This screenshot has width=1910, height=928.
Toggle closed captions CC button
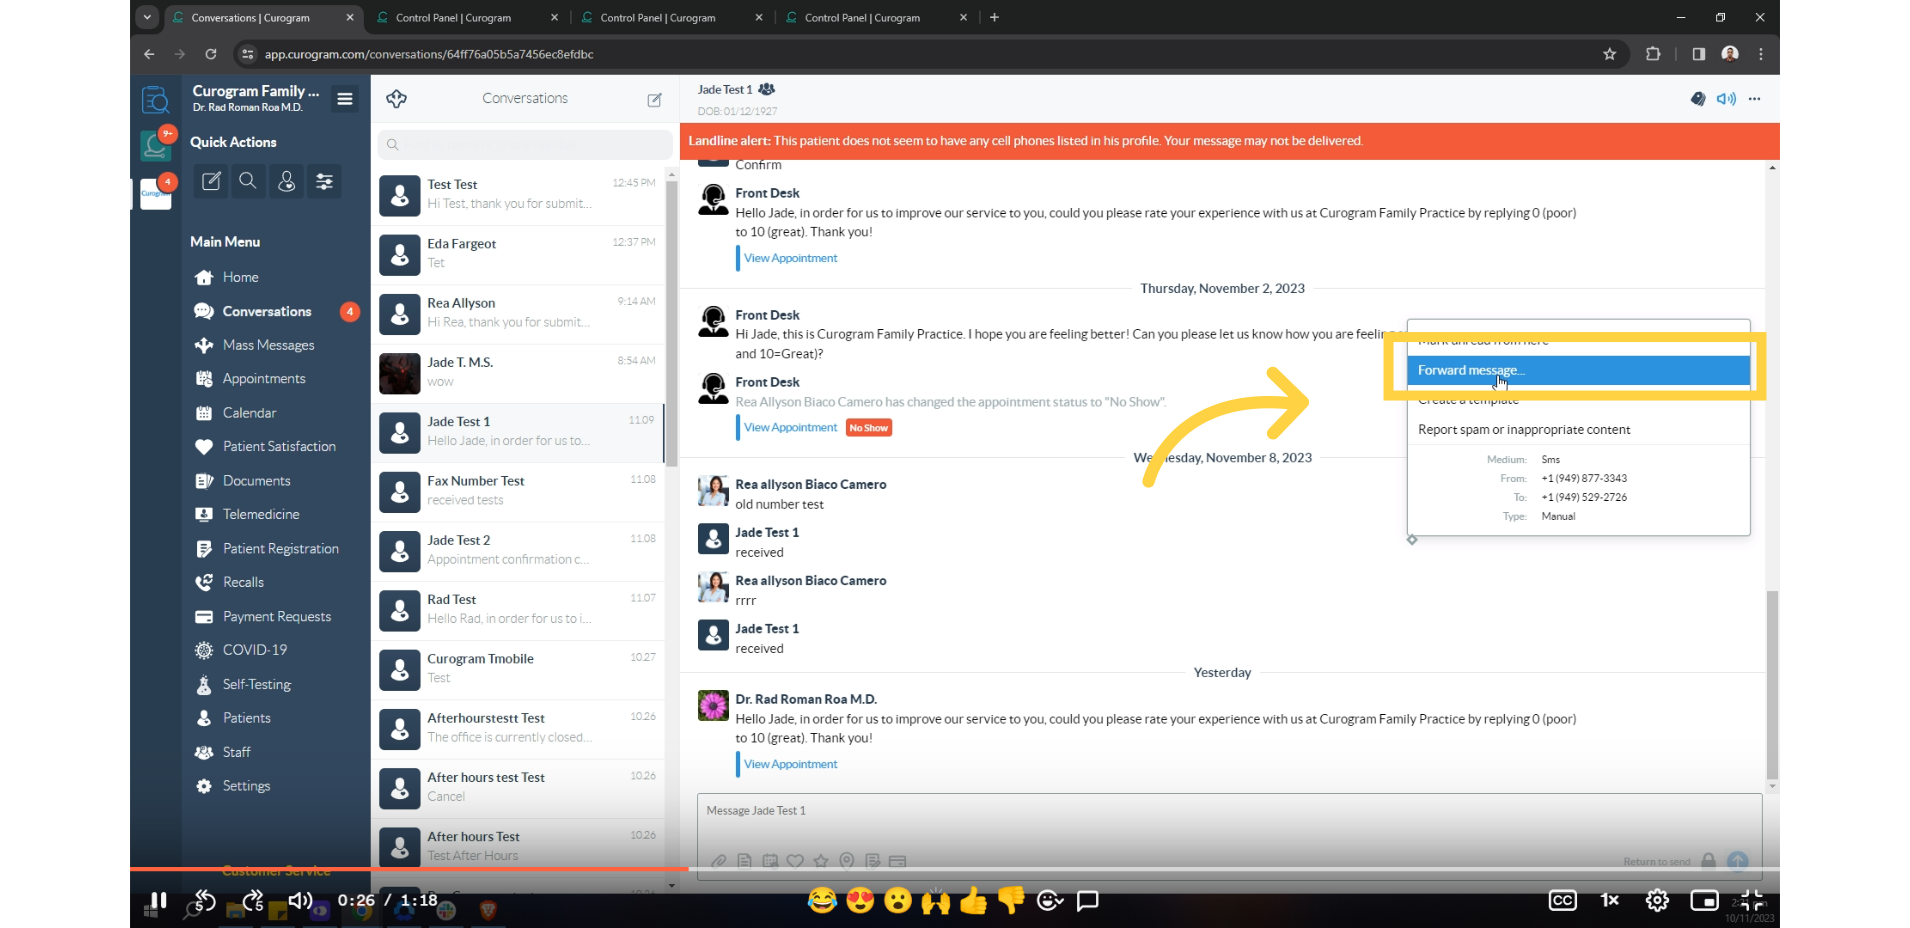pos(1562,901)
